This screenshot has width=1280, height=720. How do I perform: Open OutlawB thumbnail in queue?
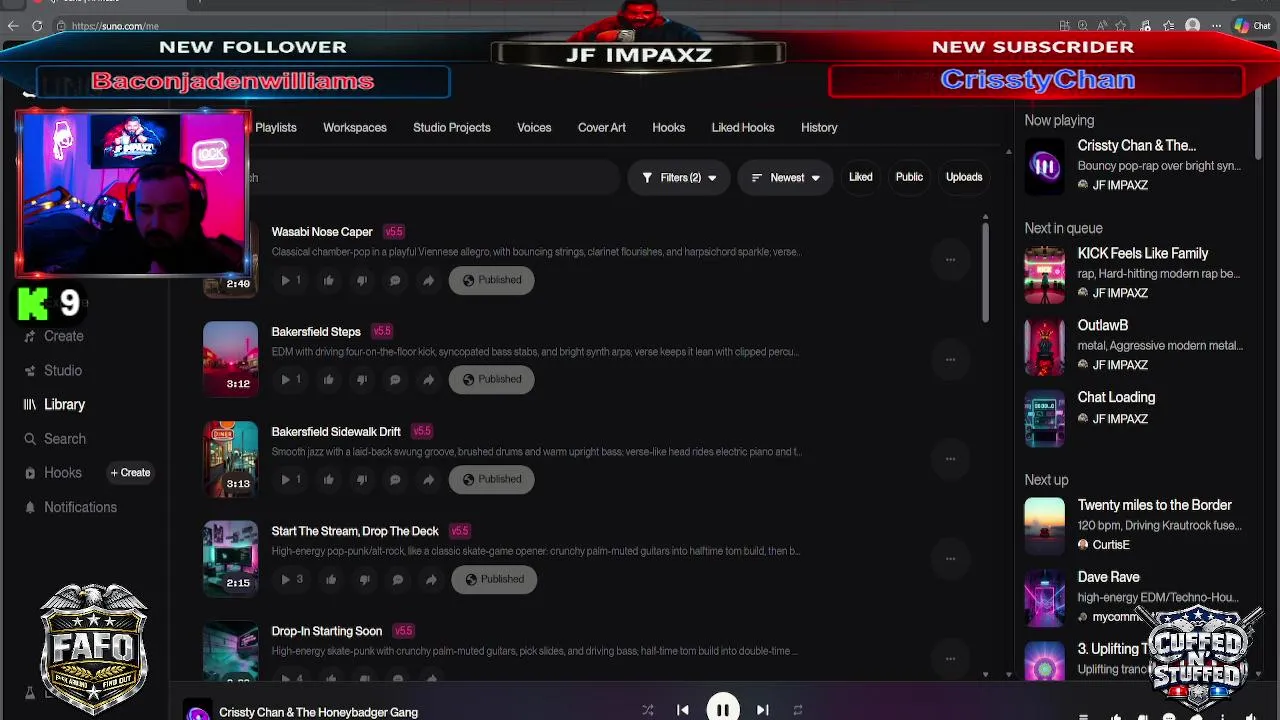coord(1045,346)
